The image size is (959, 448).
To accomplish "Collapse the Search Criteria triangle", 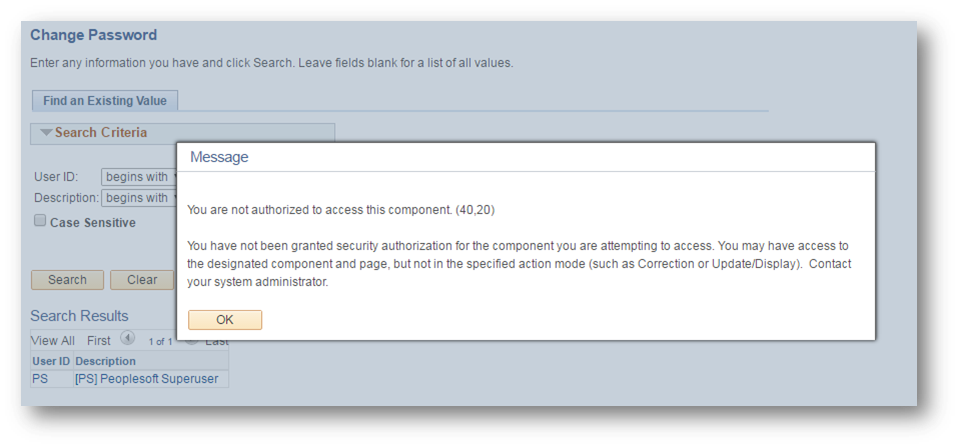I will [46, 133].
